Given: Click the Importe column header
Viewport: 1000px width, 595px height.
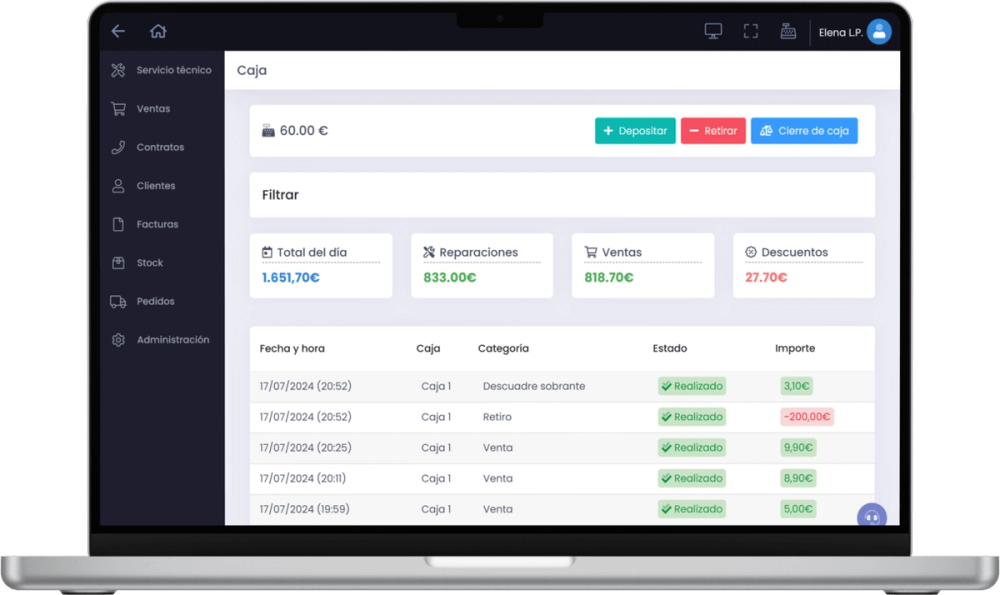Looking at the screenshot, I should click(795, 349).
